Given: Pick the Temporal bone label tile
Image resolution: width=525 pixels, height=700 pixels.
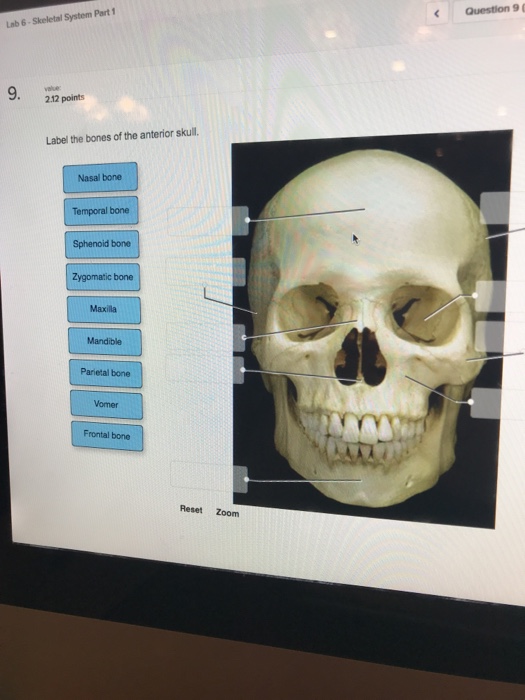Looking at the screenshot, I should tap(101, 210).
